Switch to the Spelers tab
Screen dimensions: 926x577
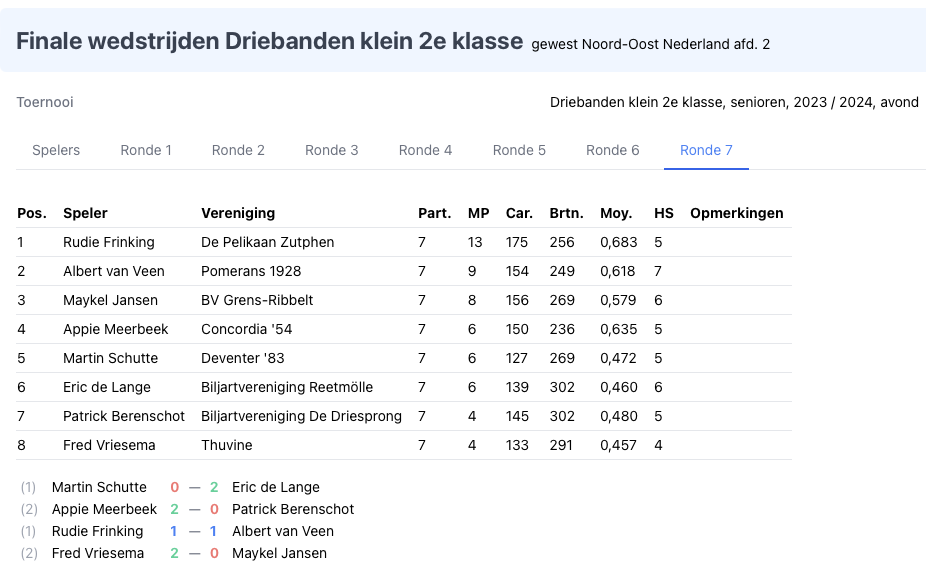tap(56, 150)
